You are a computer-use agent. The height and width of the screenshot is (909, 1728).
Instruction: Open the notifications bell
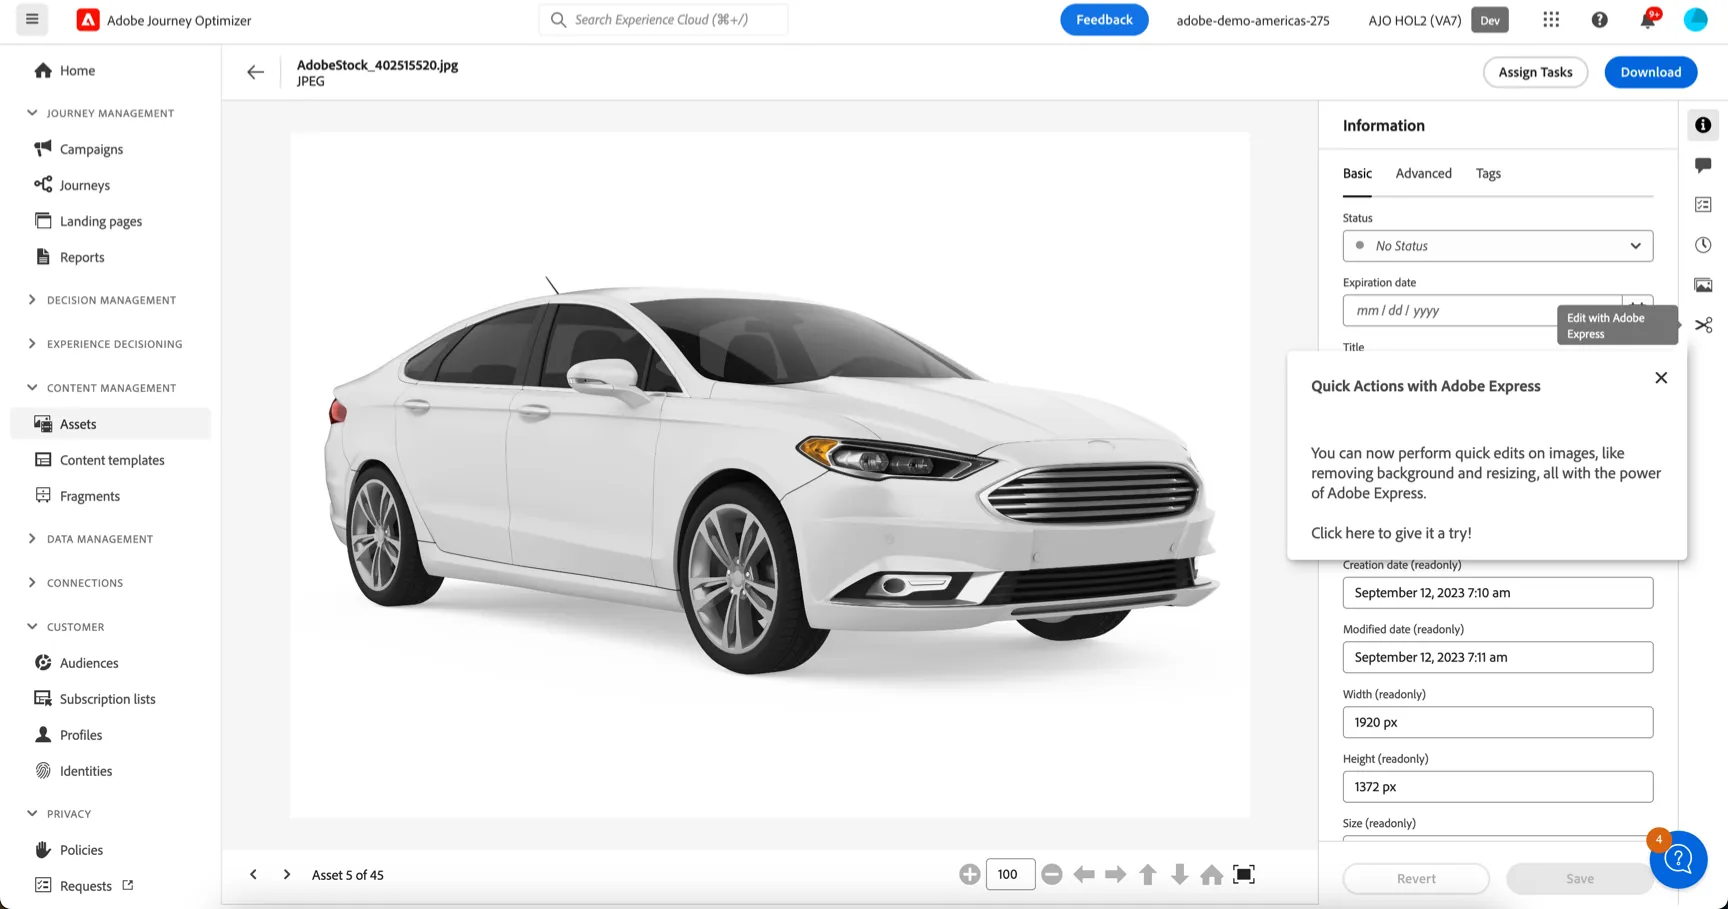[x=1648, y=19]
